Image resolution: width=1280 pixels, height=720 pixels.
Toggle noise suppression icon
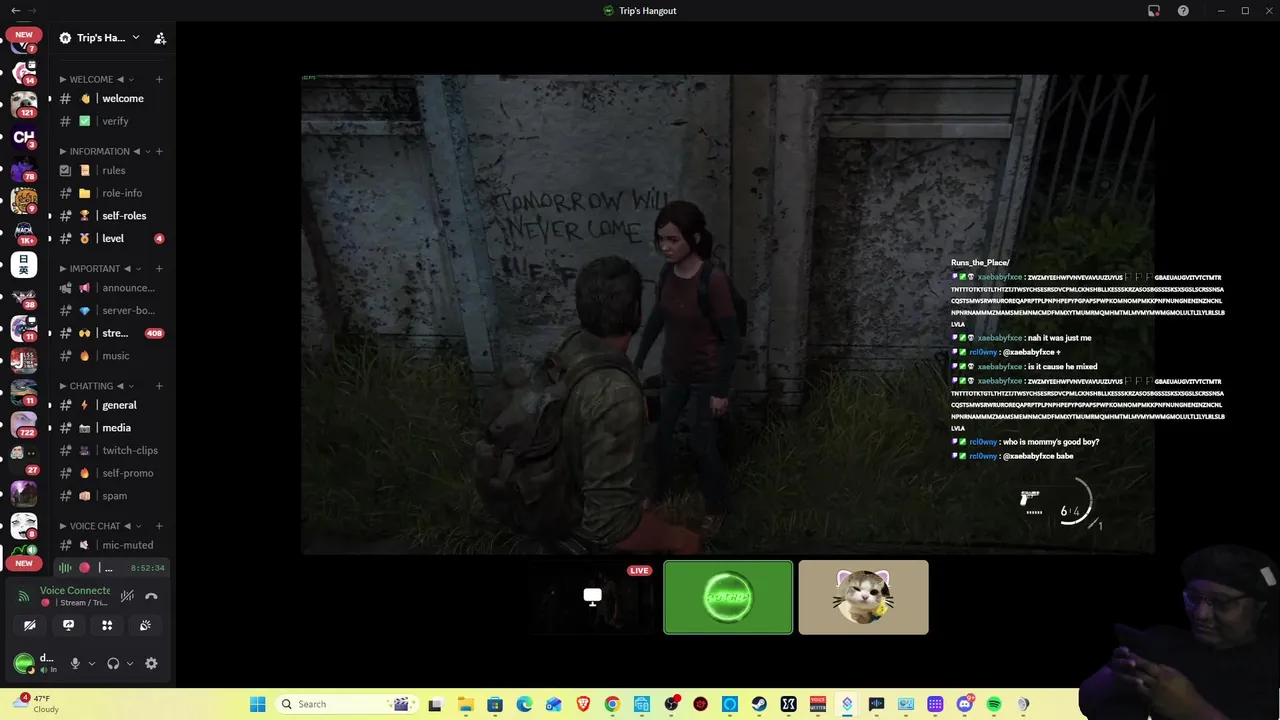click(127, 596)
